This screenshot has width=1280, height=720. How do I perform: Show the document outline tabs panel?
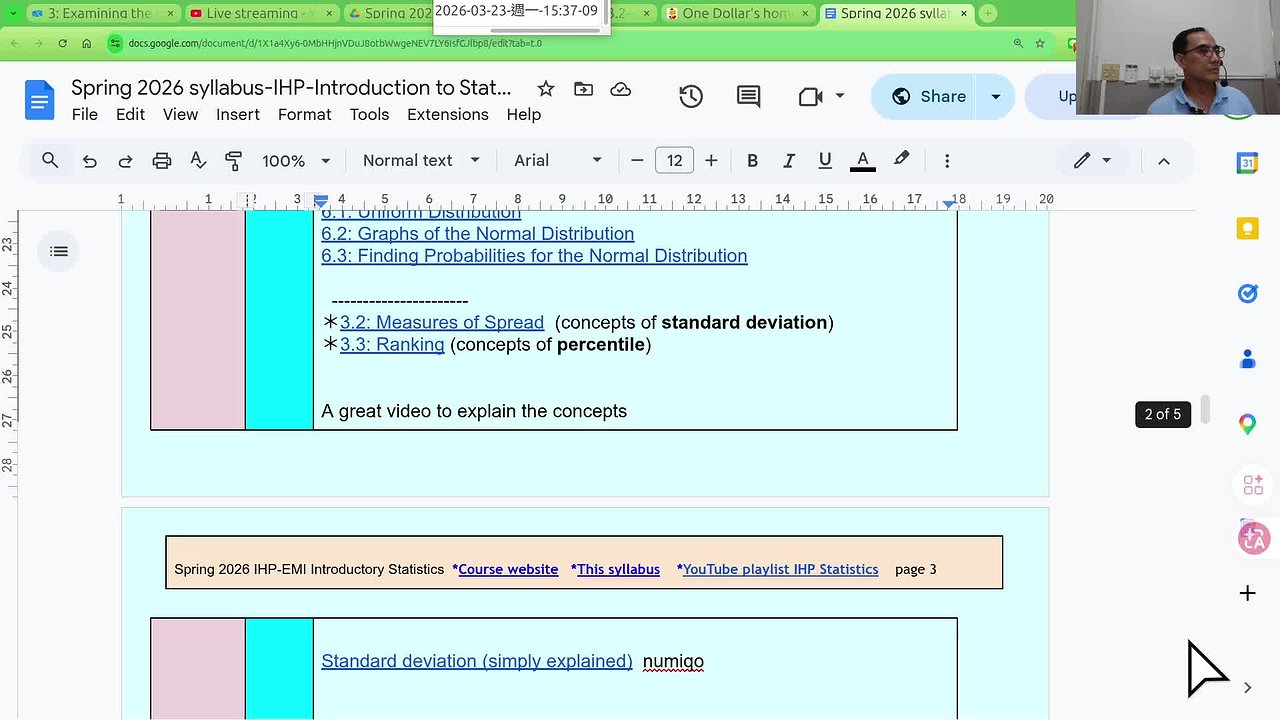pos(59,251)
